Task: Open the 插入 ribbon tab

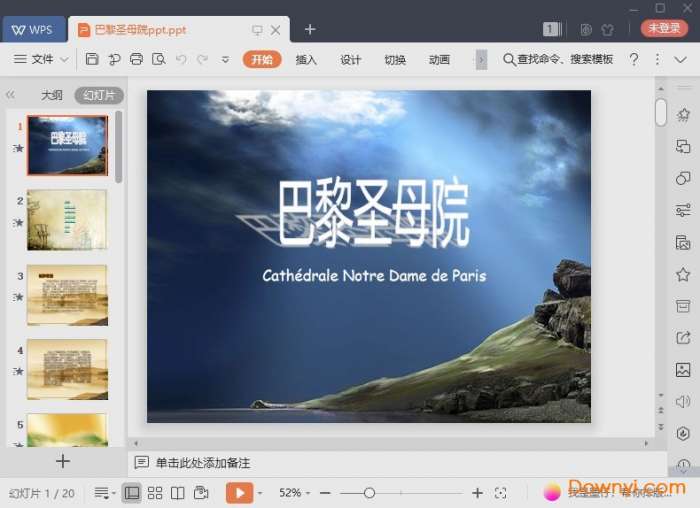Action: 306,60
